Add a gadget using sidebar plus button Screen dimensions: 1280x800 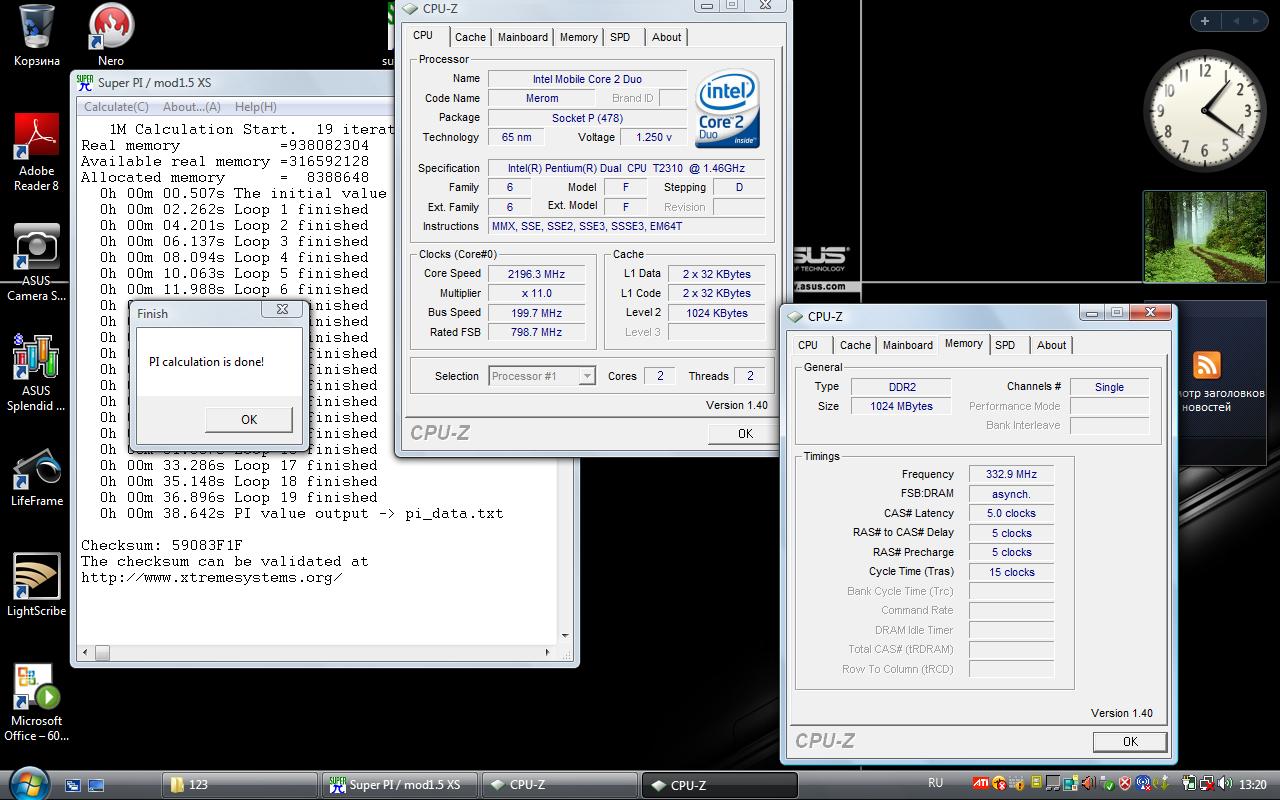click(x=1205, y=21)
